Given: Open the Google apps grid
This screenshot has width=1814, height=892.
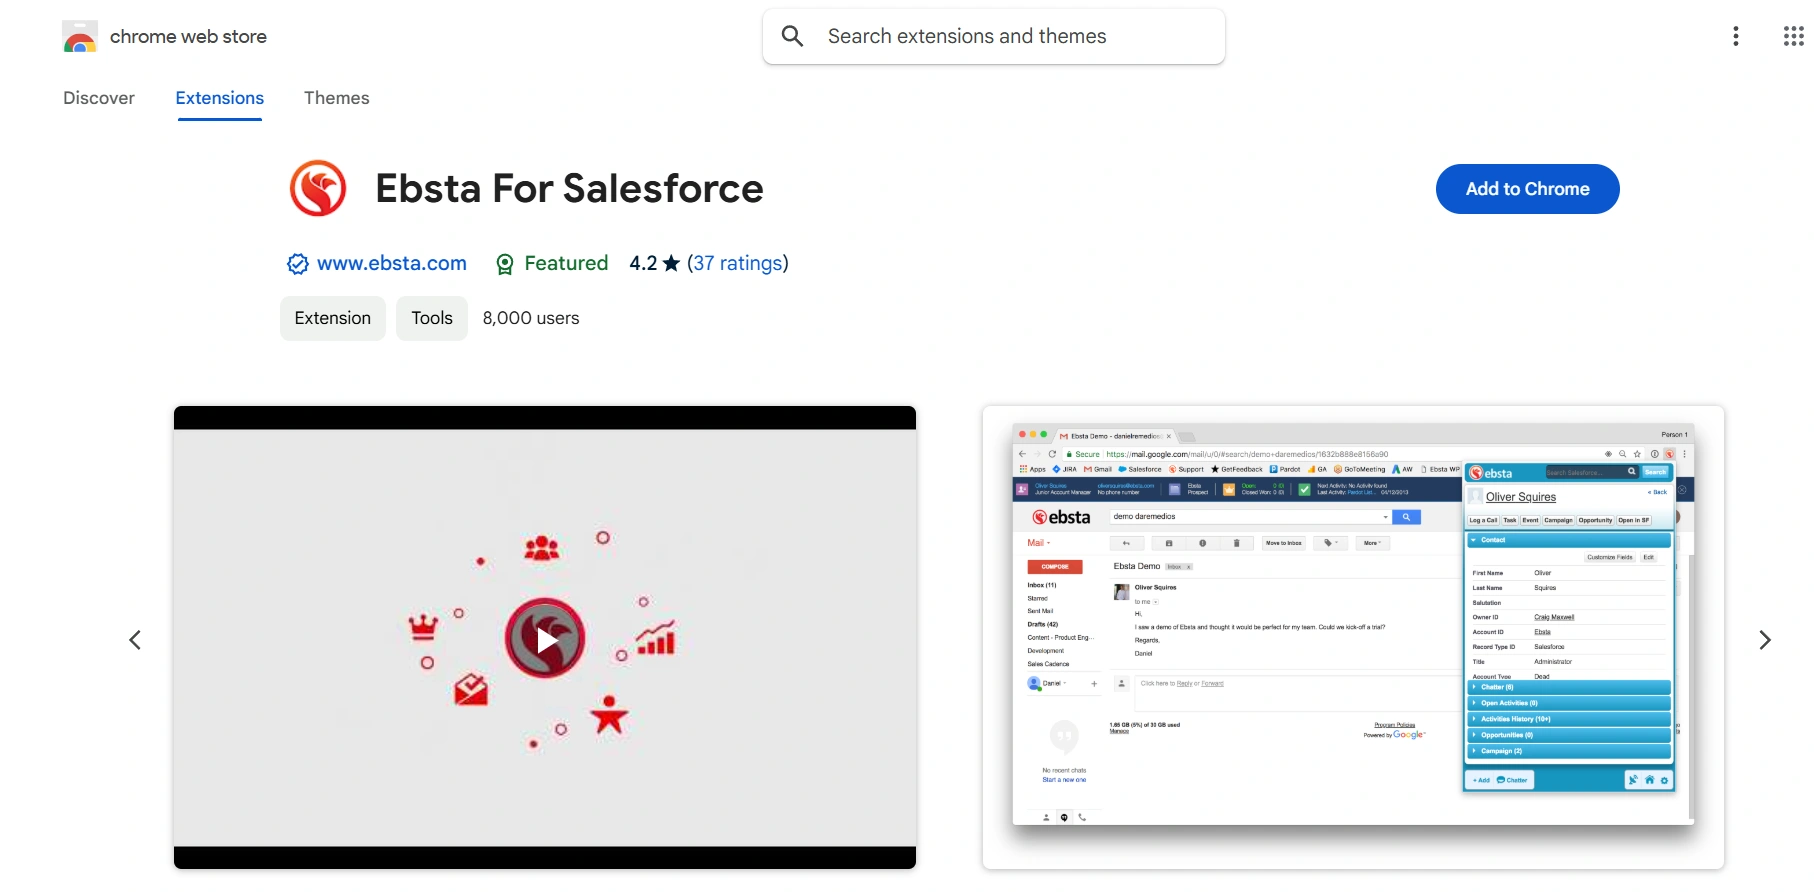Looking at the screenshot, I should [1793, 36].
